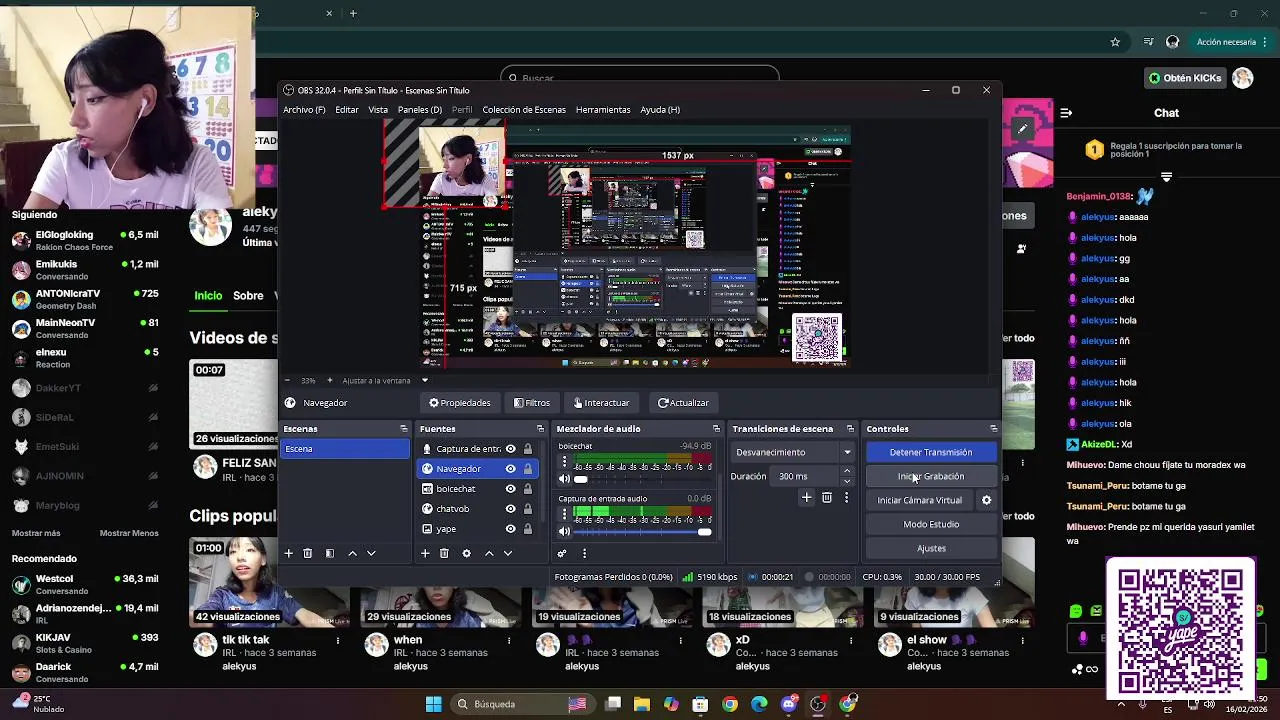Open the Vista menu

pyautogui.click(x=378, y=110)
